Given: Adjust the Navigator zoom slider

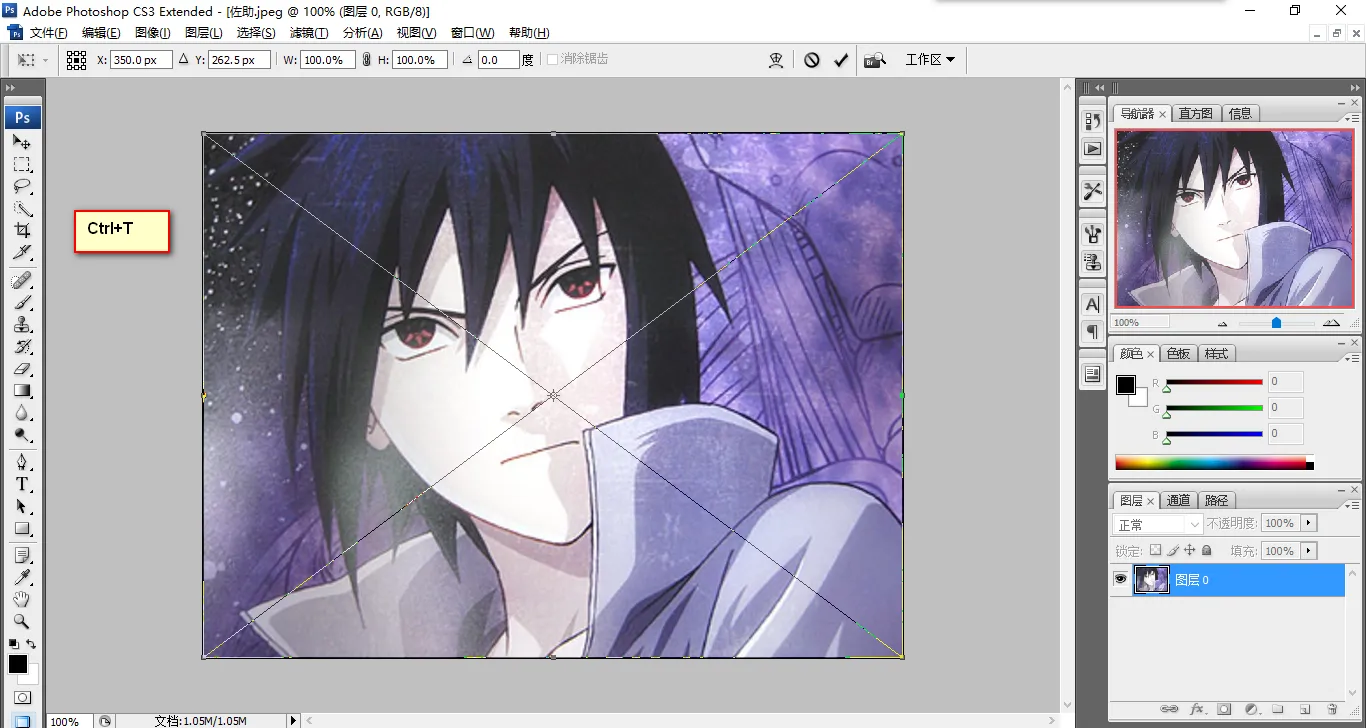Looking at the screenshot, I should pyautogui.click(x=1276, y=322).
